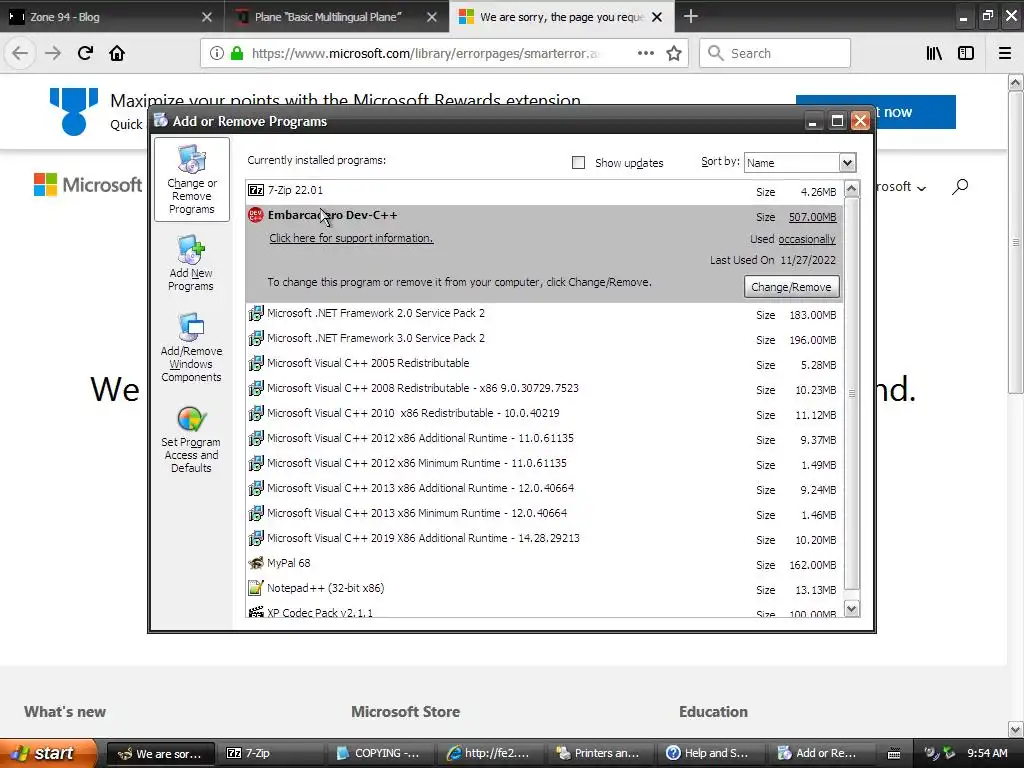Select Visual C++ 2013 x86 Additional Runtime row
Viewport: 1024px width, 768px height.
tap(544, 488)
